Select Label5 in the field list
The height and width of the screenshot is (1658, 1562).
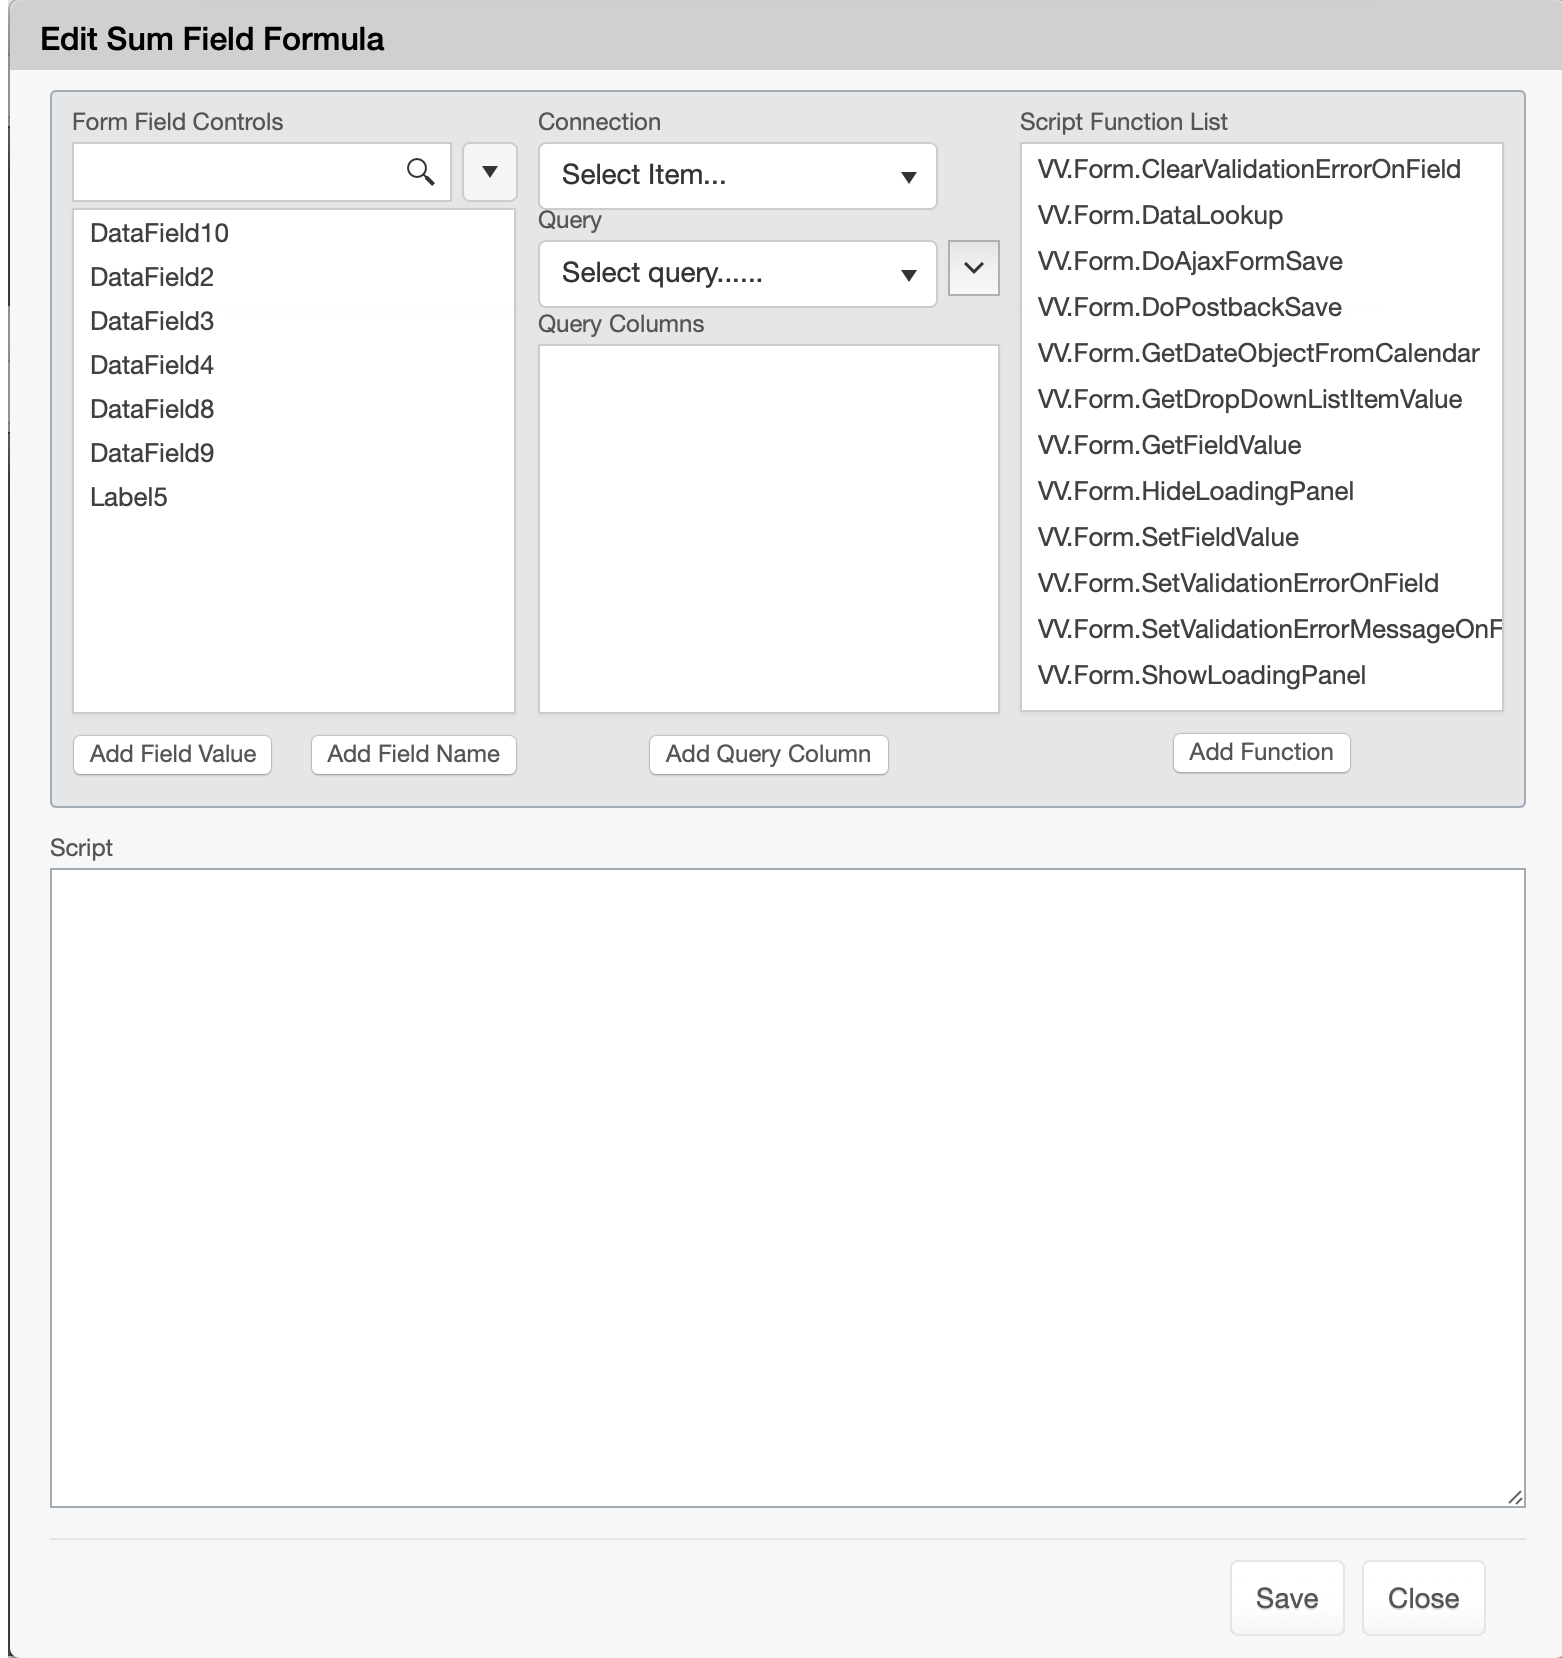[294, 497]
